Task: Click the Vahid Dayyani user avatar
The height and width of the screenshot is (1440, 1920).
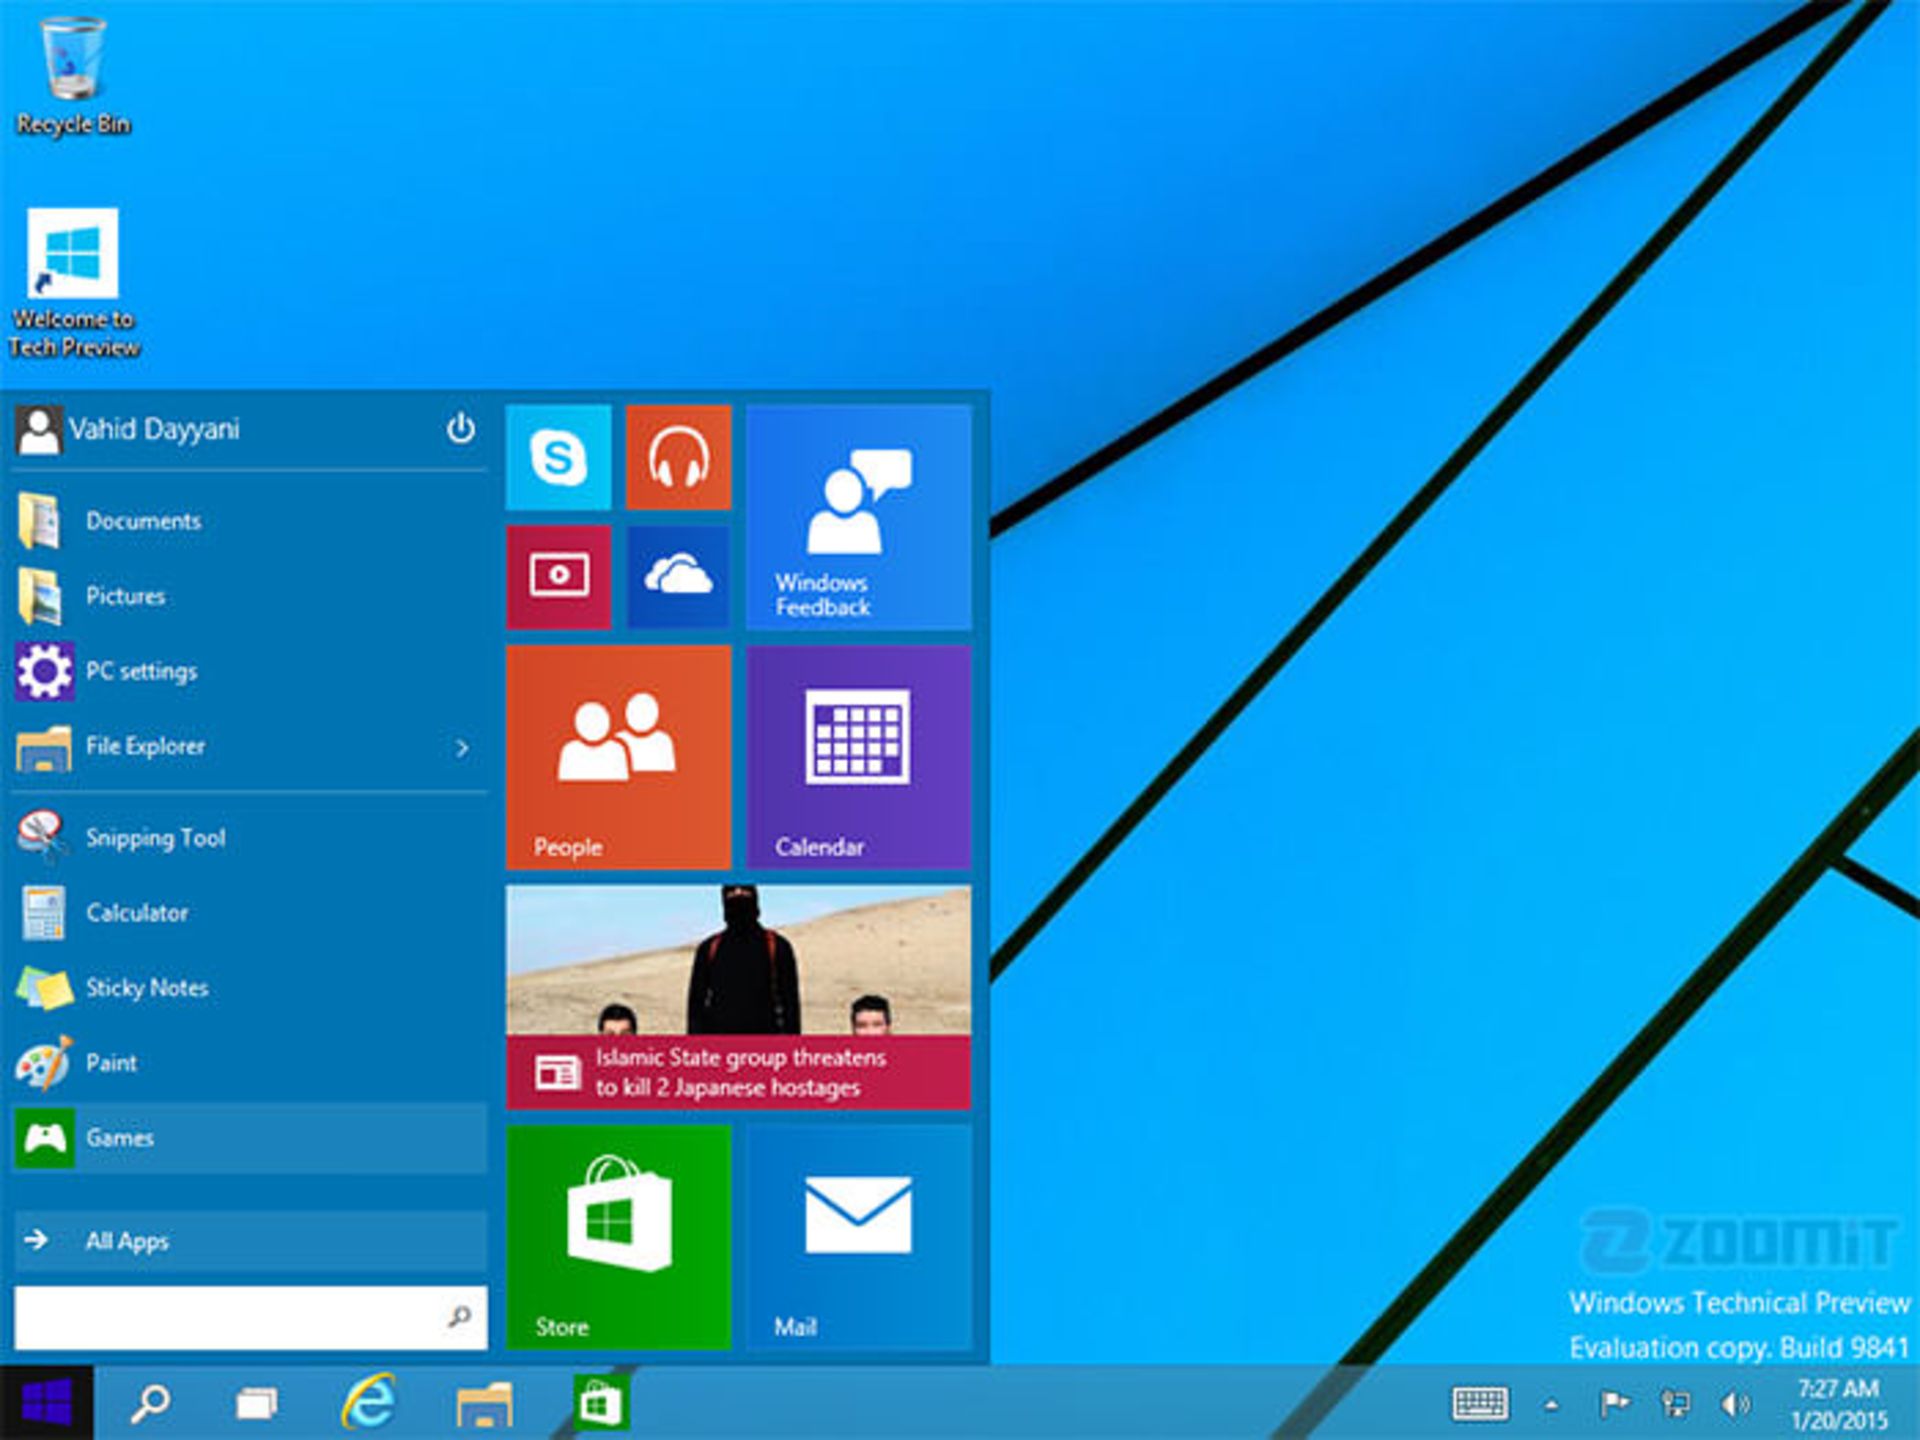Action: [x=39, y=431]
